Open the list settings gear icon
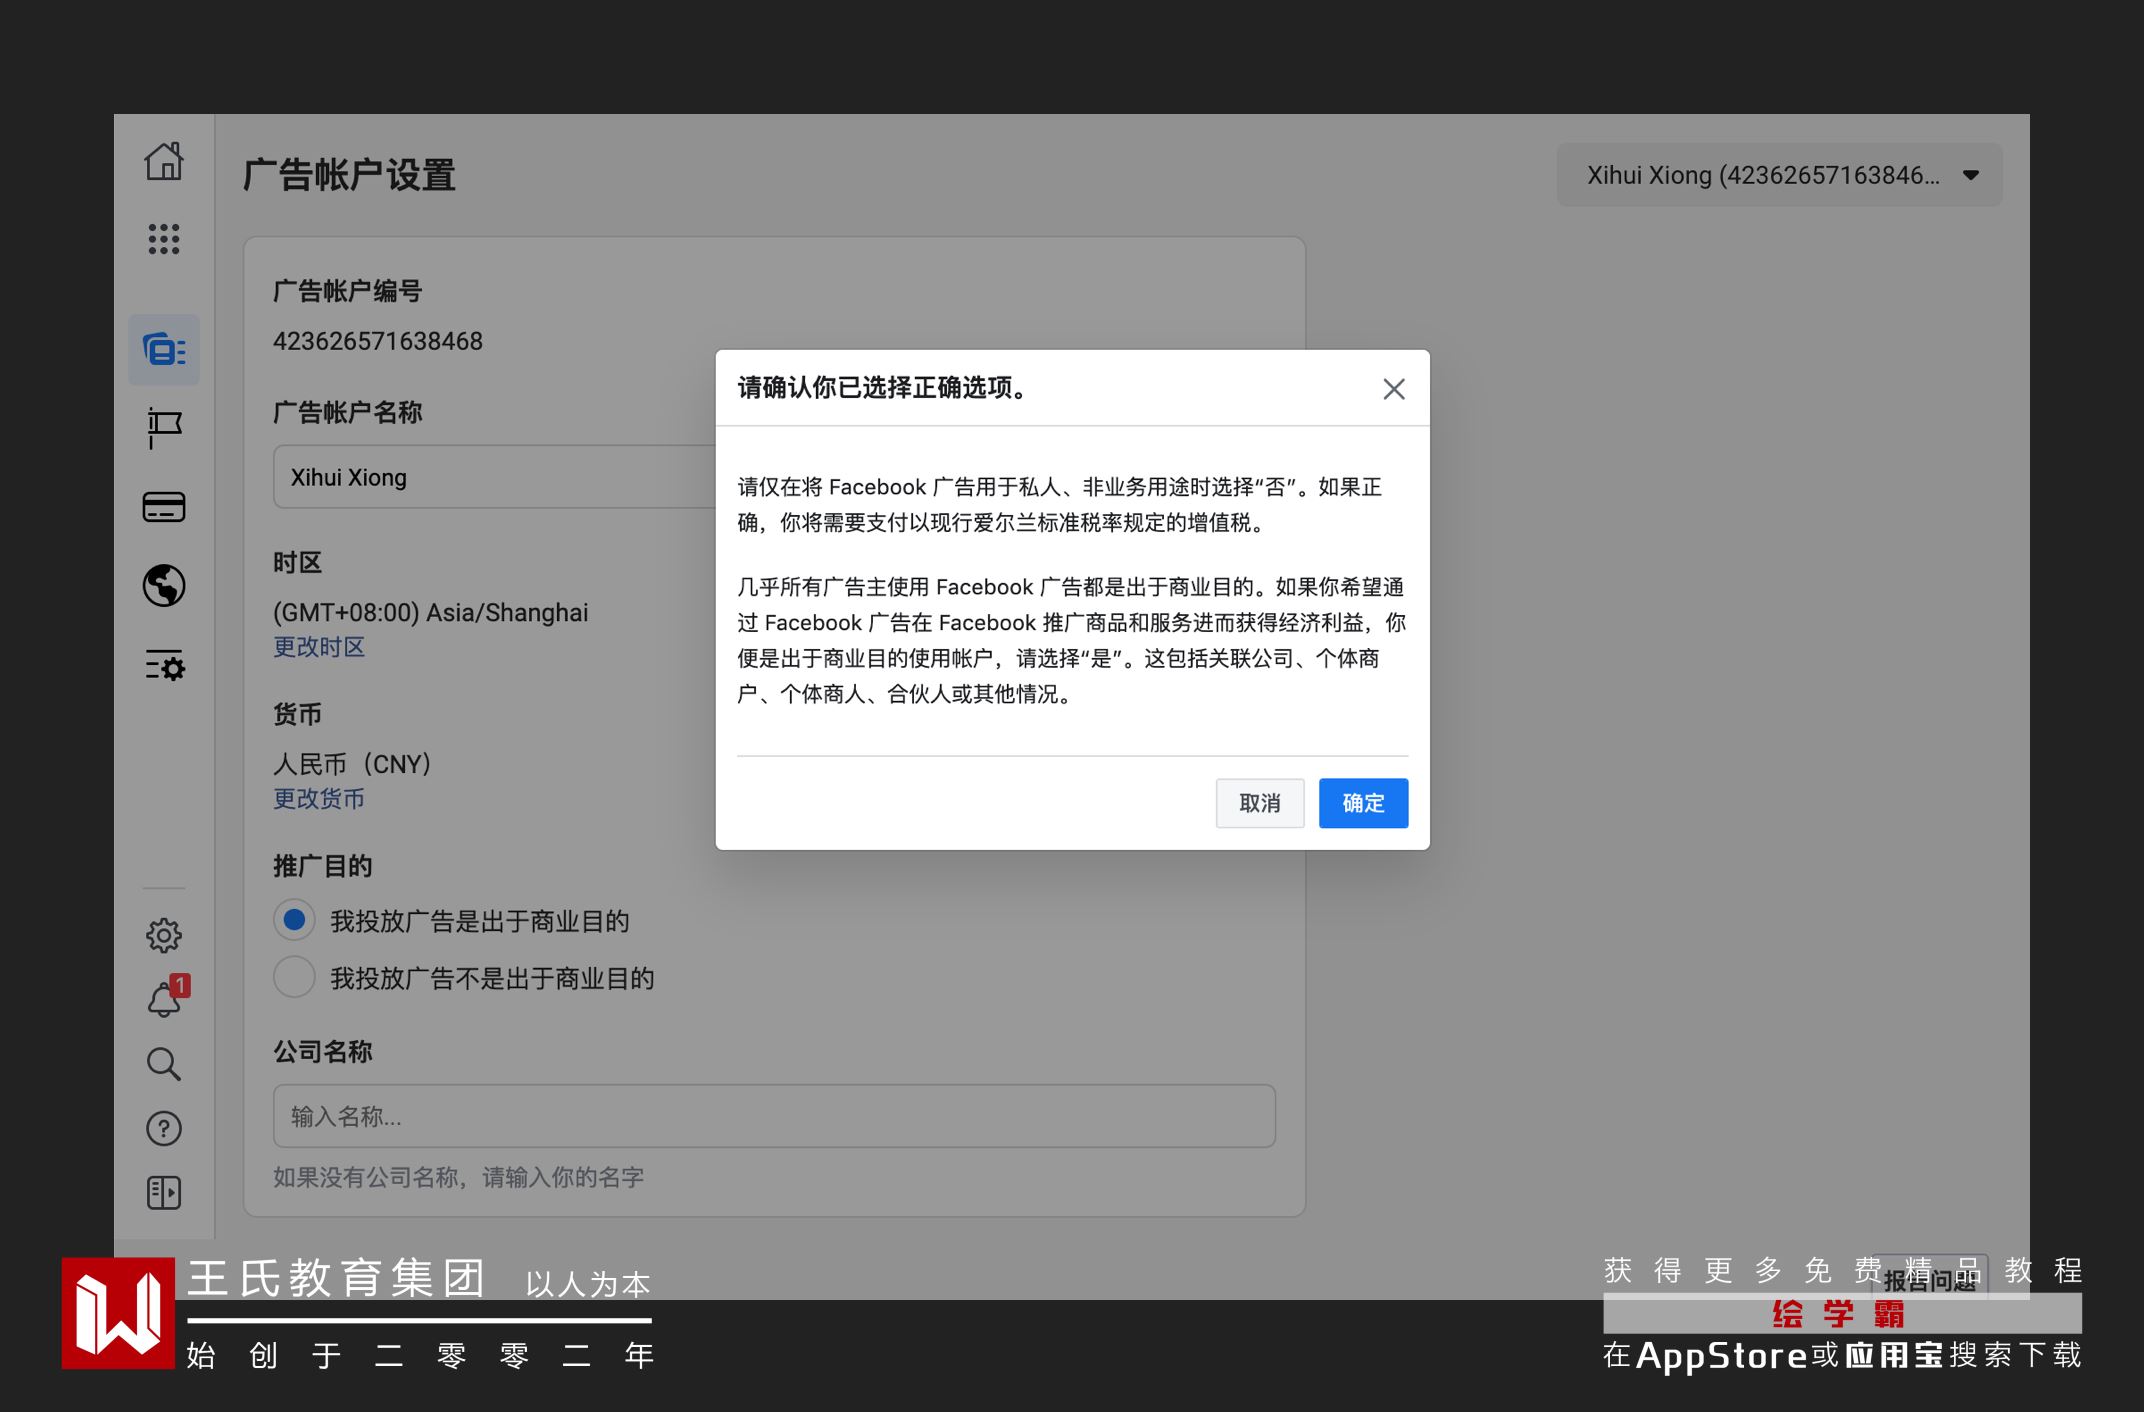The height and width of the screenshot is (1412, 2144). tap(164, 665)
